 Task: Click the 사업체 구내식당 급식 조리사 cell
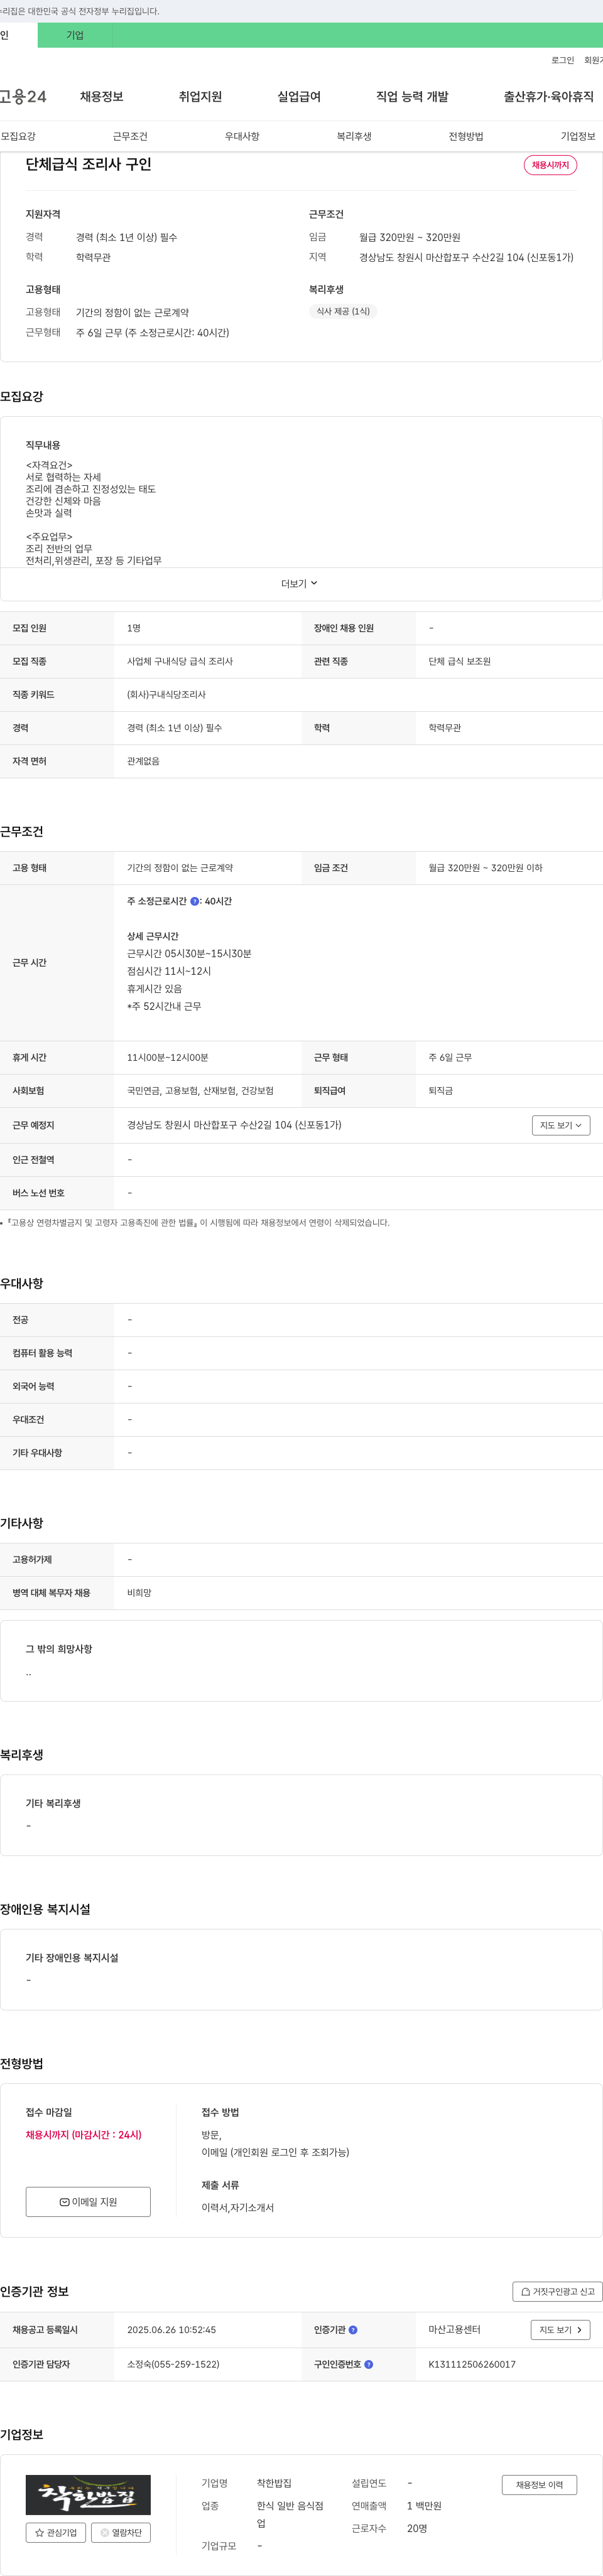[180, 661]
